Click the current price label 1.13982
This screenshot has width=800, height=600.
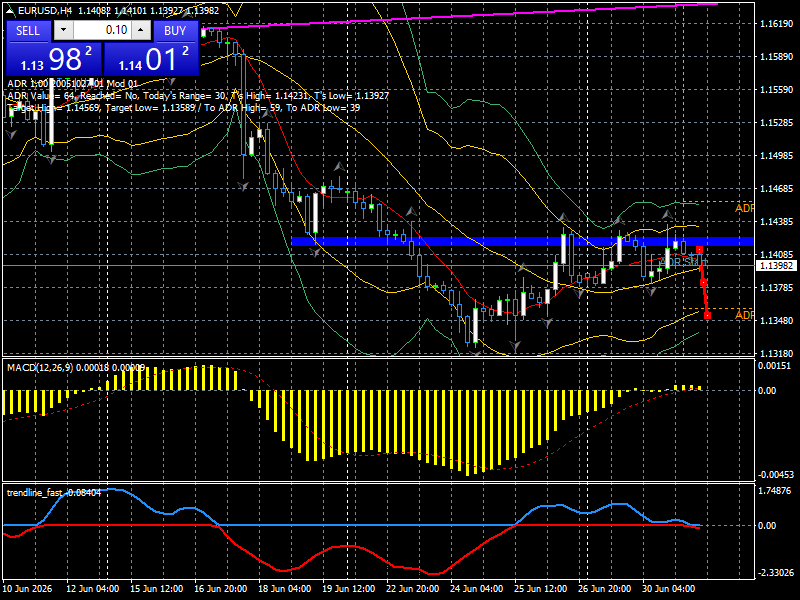point(776,266)
